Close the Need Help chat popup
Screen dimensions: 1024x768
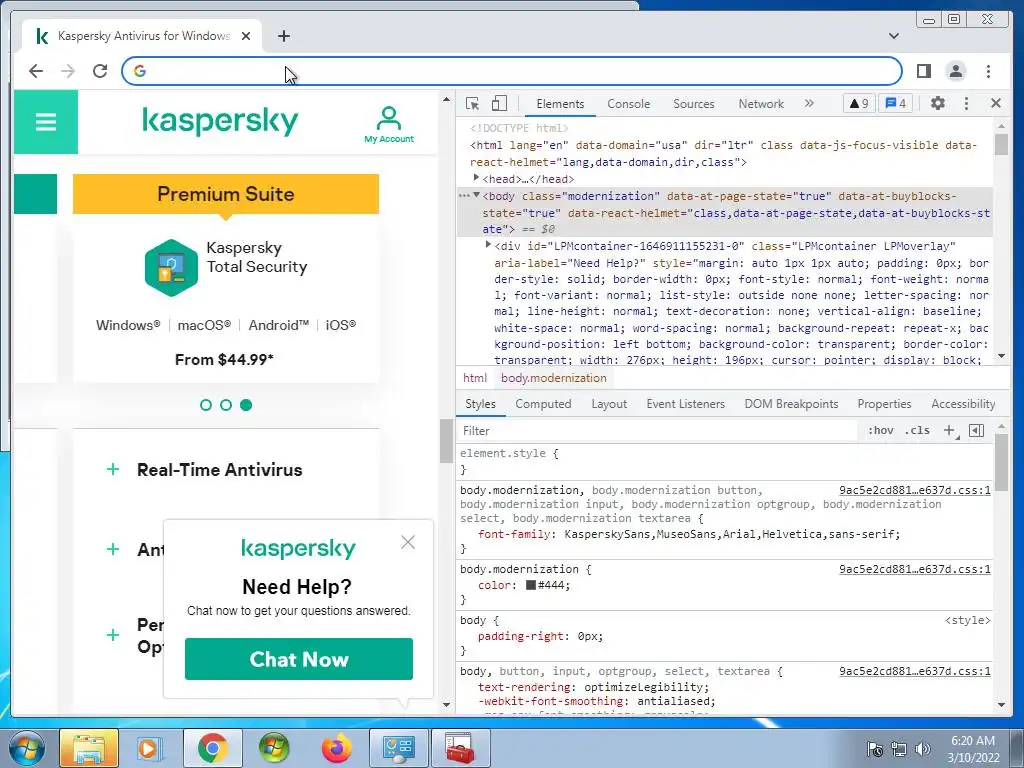click(408, 542)
